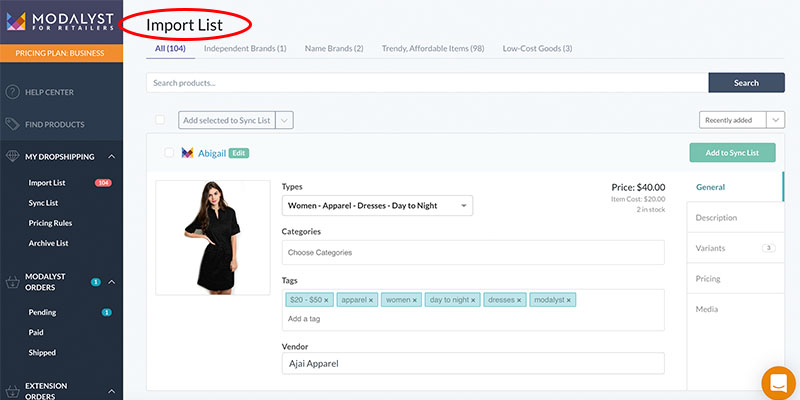Click the My Dropshipping diamond icon
Viewport: 800px width, 400px height.
(x=12, y=157)
